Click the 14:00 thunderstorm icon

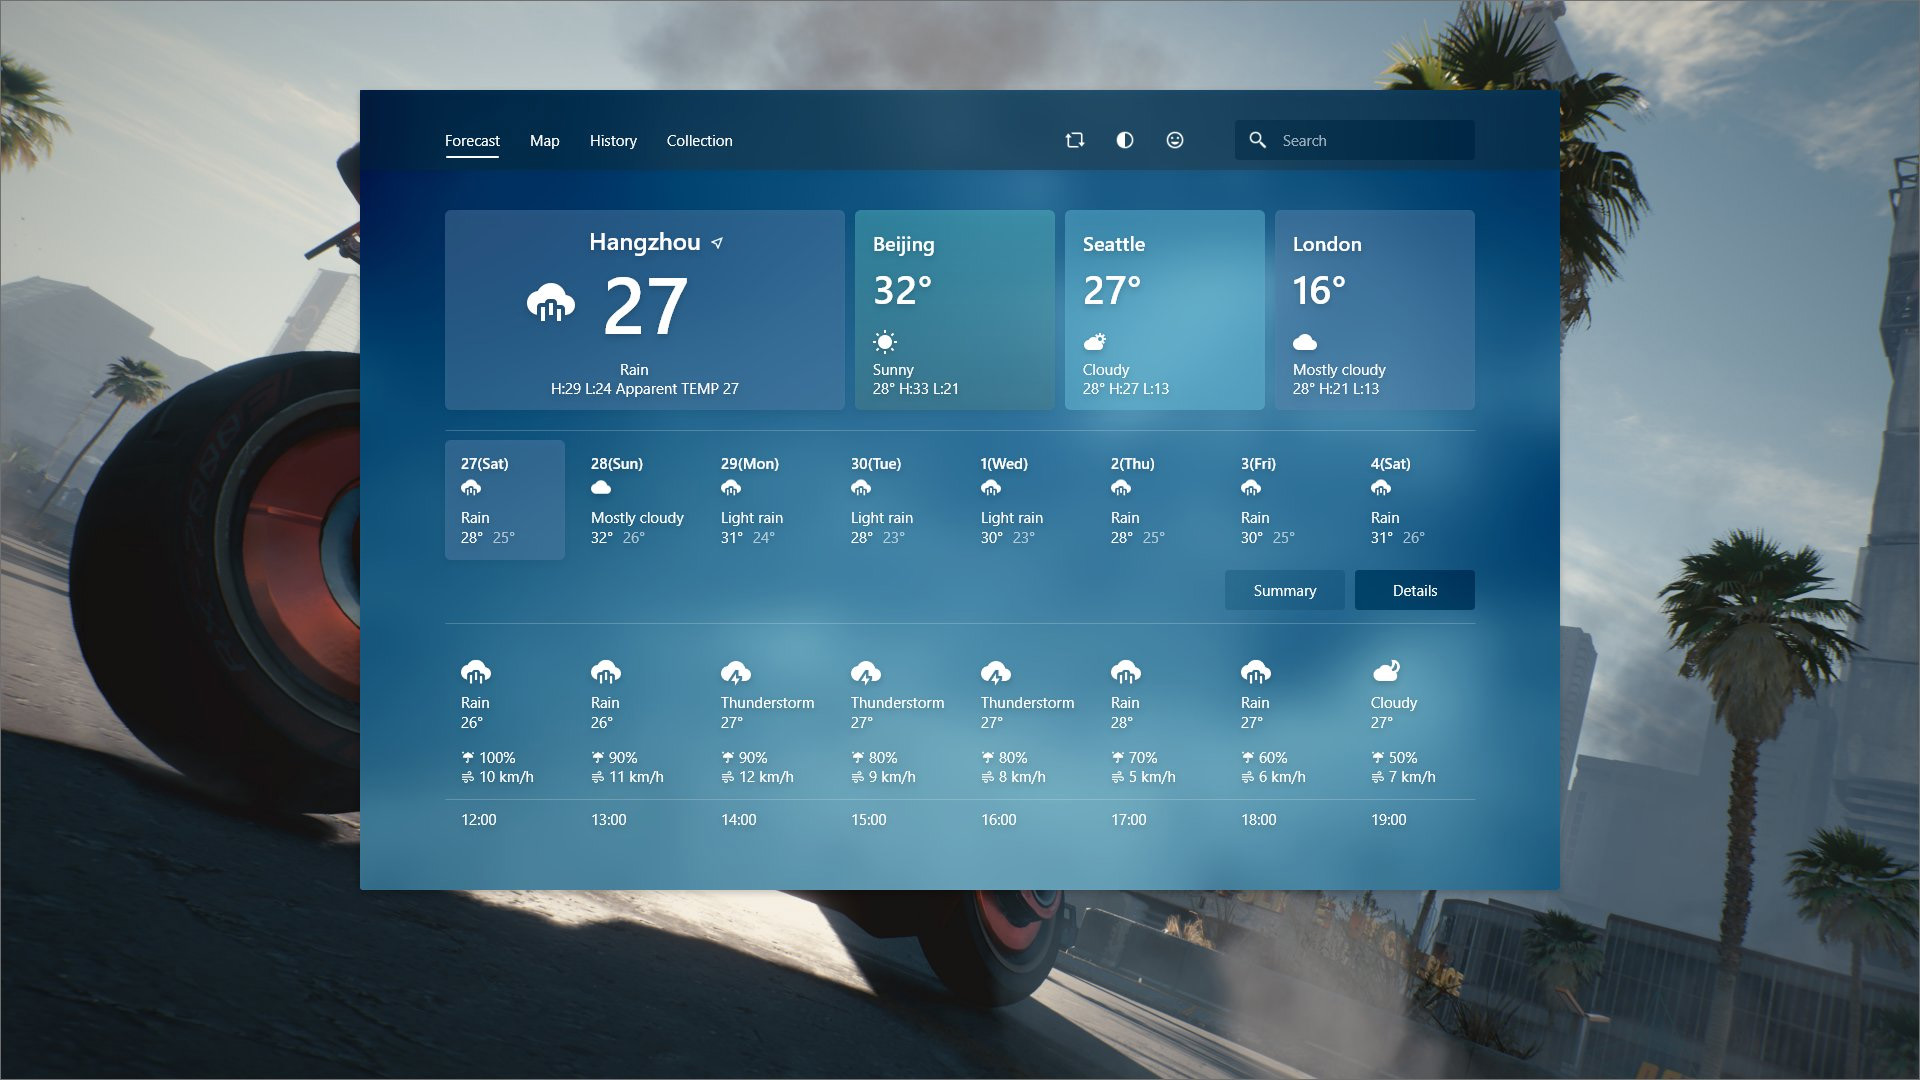736,672
